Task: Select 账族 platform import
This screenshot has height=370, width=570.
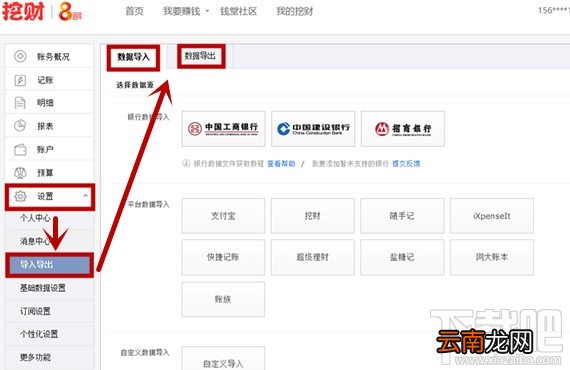Action: click(x=223, y=299)
